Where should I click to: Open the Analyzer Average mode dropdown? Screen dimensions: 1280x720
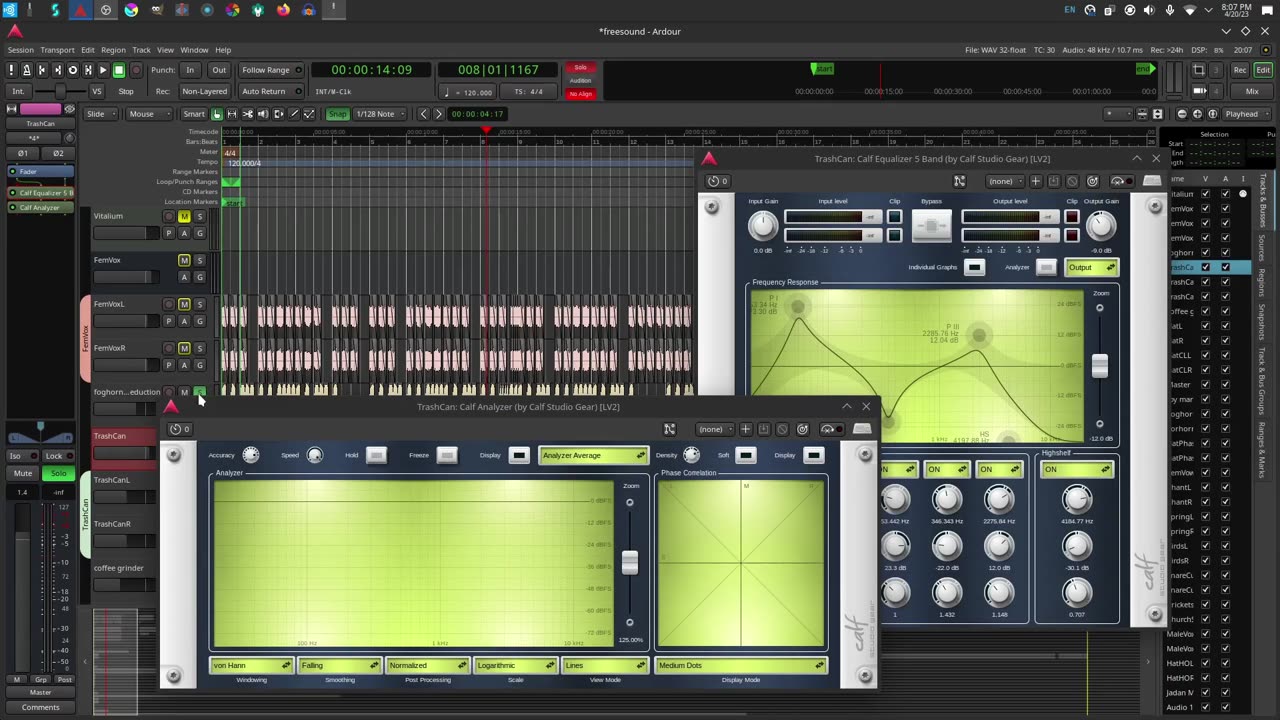[593, 456]
